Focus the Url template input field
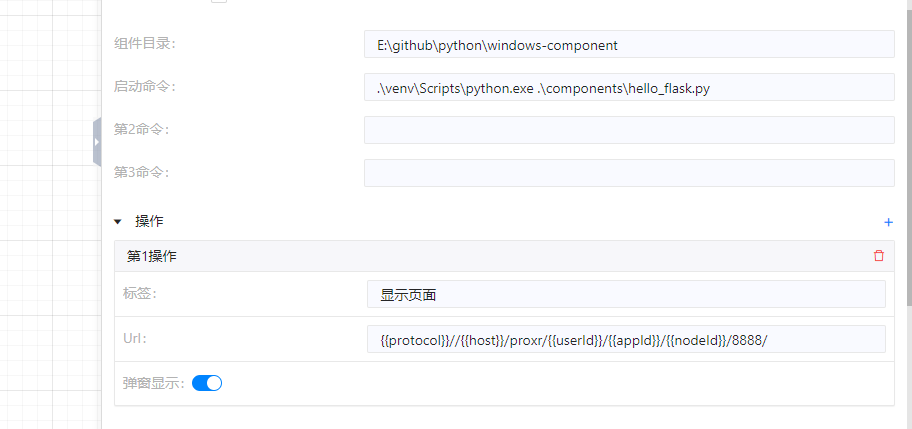Image resolution: width=912 pixels, height=429 pixels. 626,339
